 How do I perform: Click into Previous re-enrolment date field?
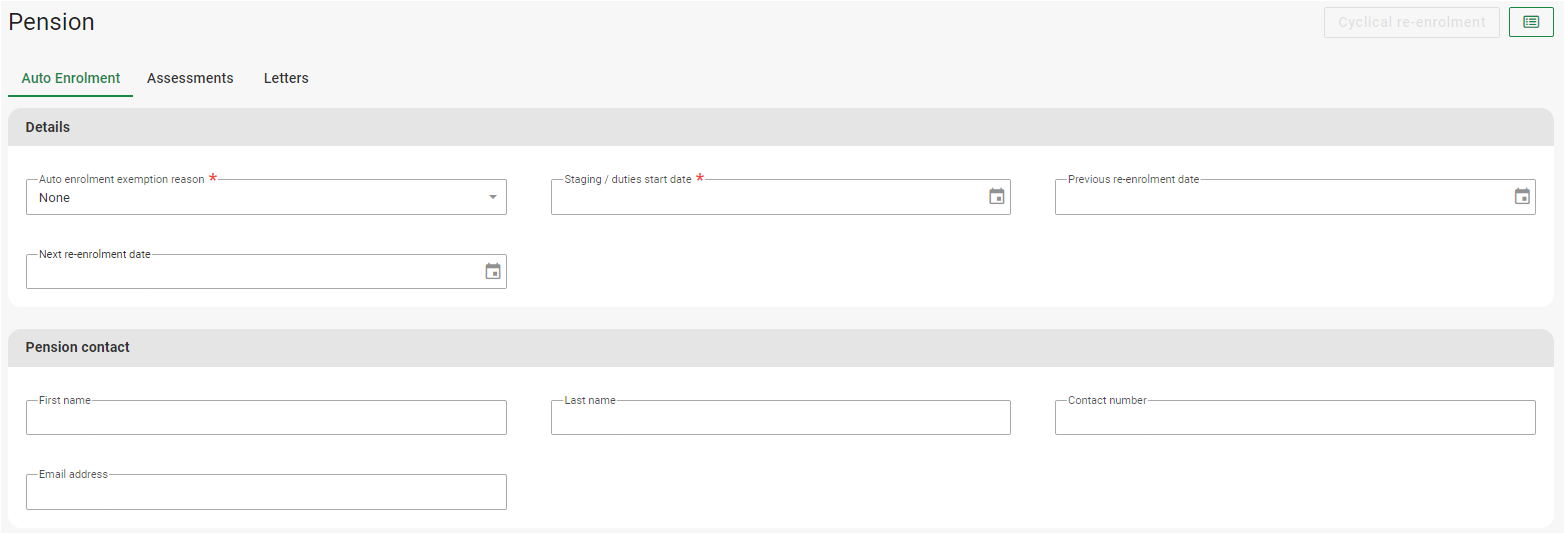(1280, 198)
